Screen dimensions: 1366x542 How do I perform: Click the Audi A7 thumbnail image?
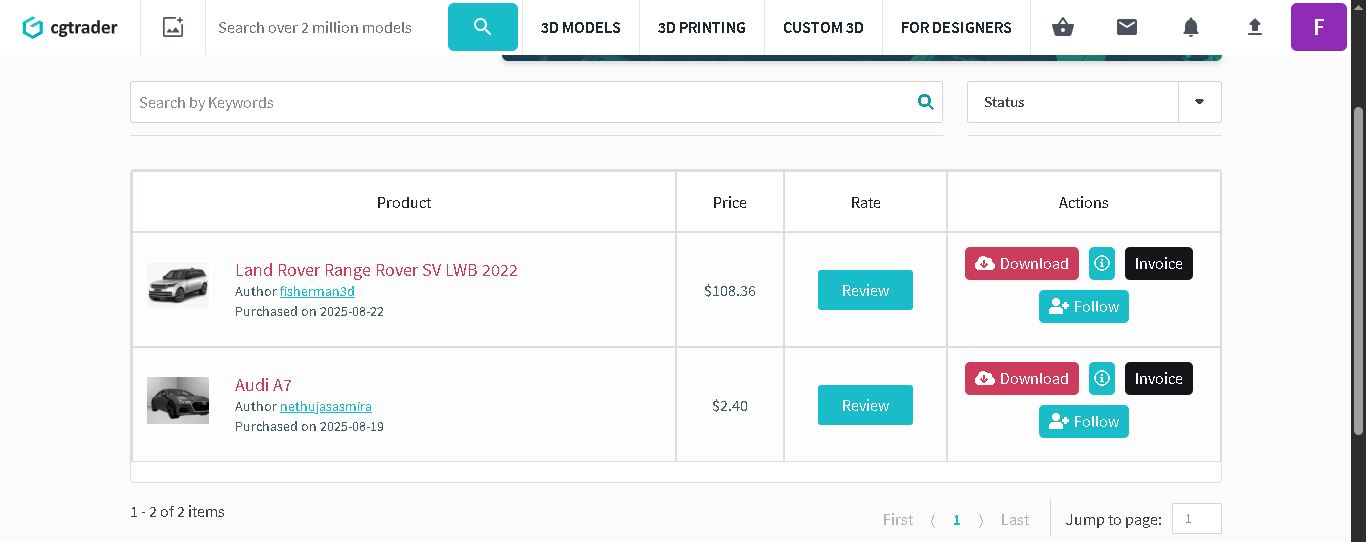[x=178, y=400]
